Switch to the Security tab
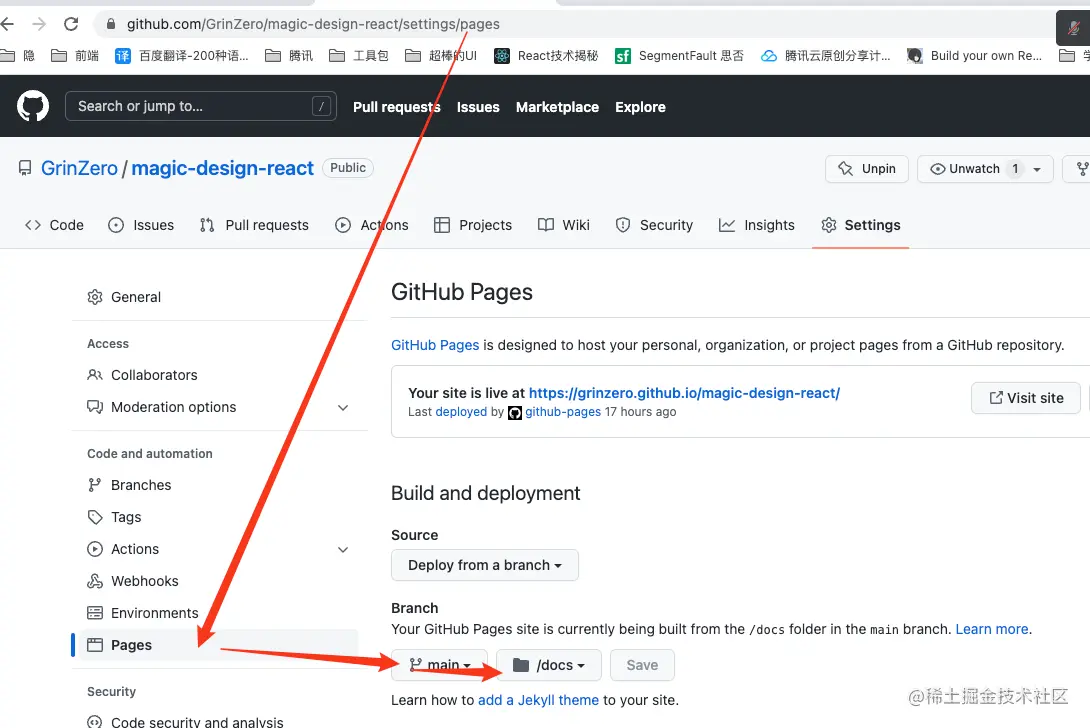The image size is (1090, 728). 654,225
